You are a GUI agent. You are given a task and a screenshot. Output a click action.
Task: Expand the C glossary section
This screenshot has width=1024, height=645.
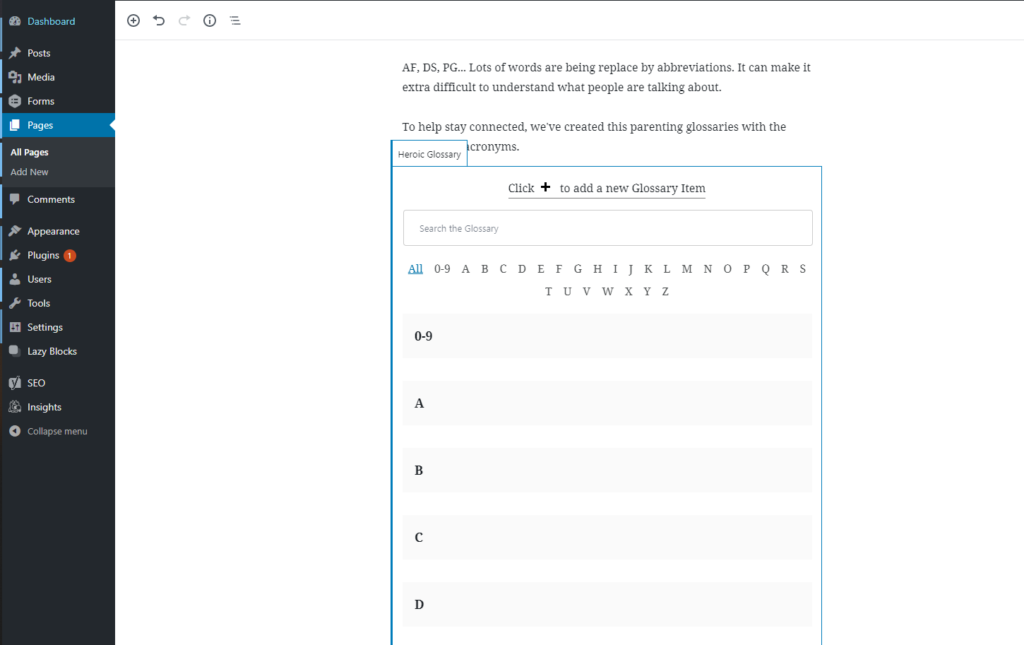[x=607, y=537]
